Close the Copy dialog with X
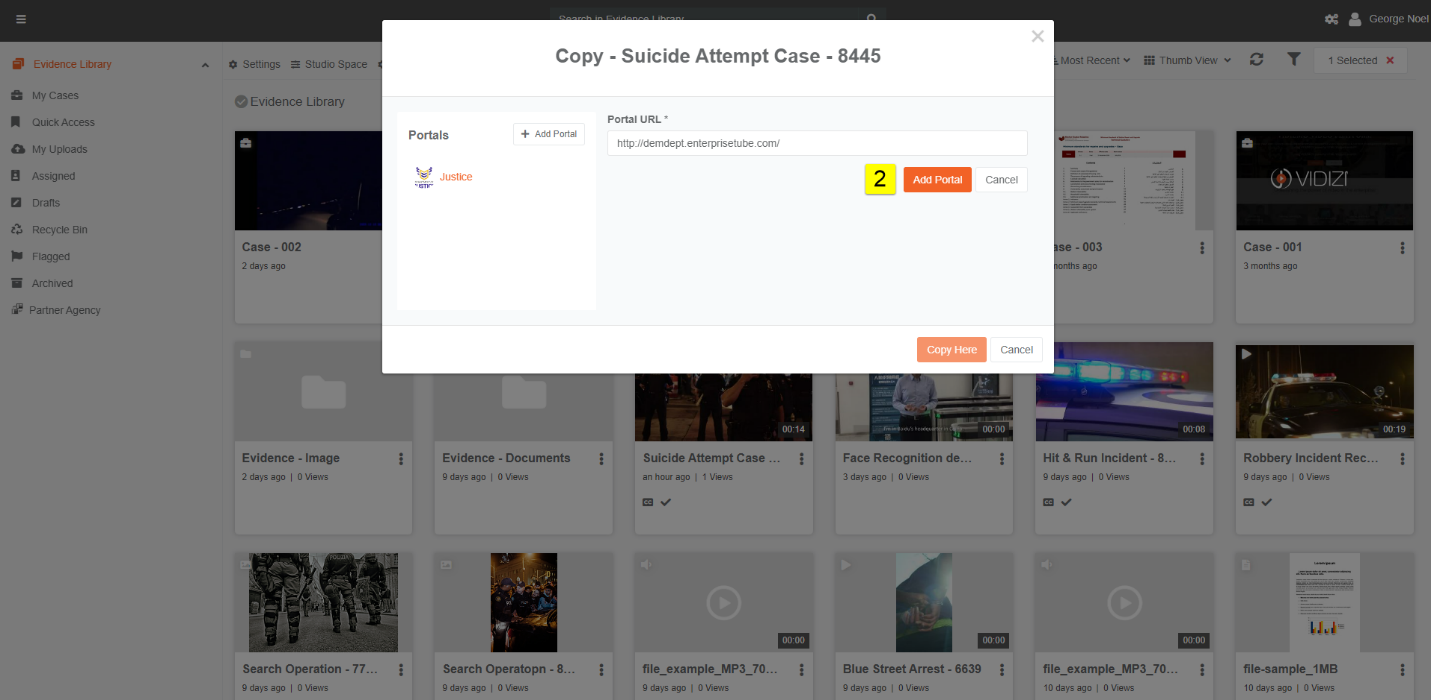The width and height of the screenshot is (1431, 700). (x=1037, y=37)
